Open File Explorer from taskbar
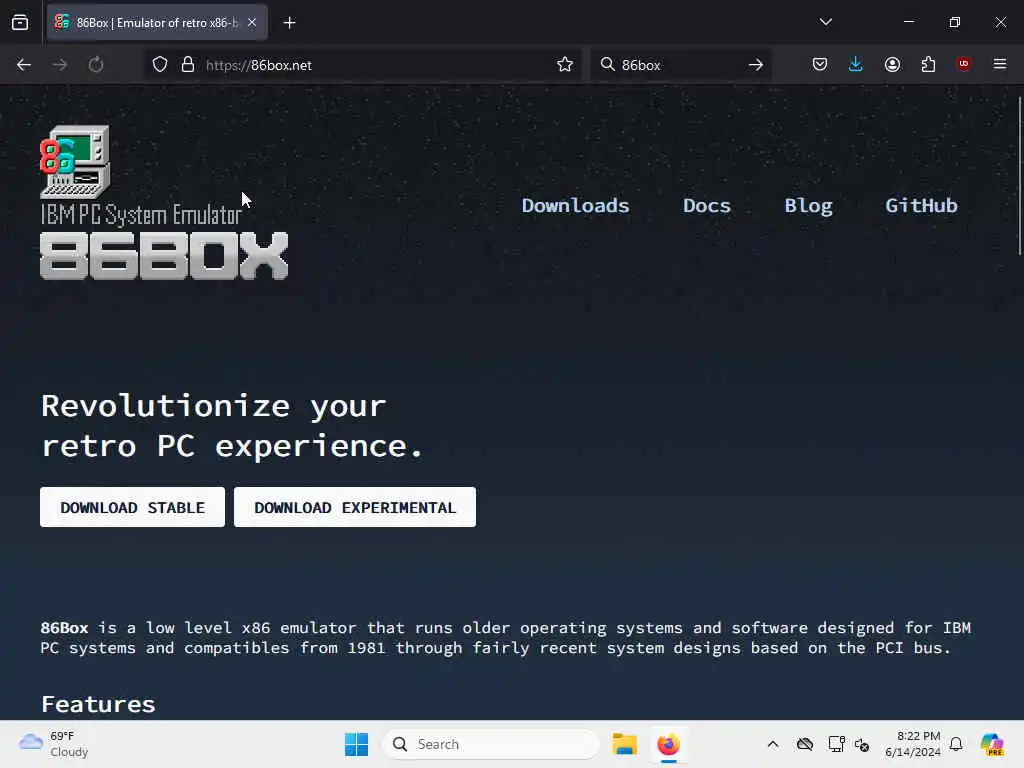This screenshot has height=768, width=1024. point(624,744)
